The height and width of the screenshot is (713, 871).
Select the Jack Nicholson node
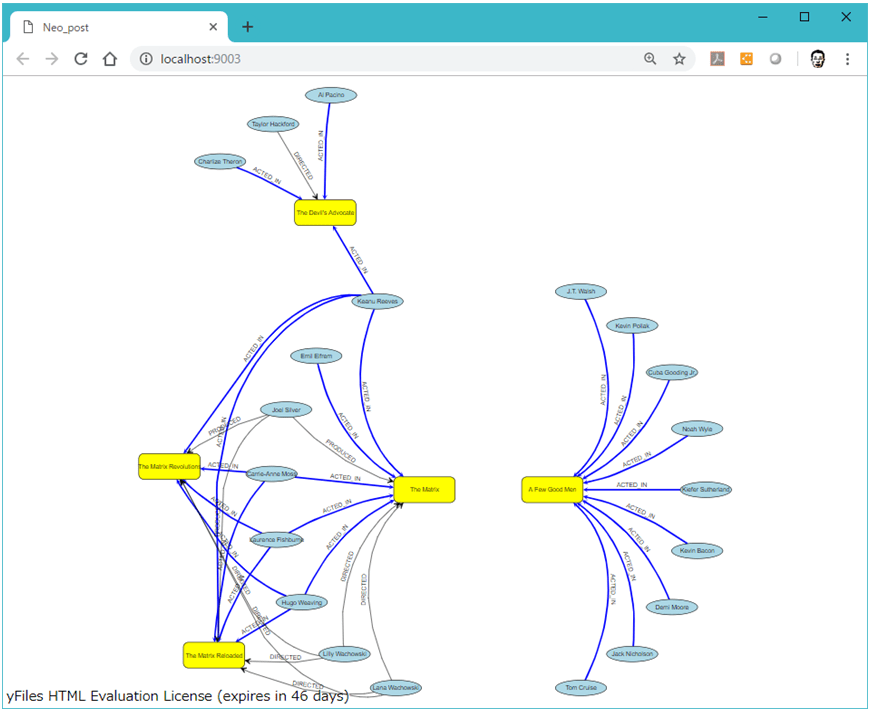(x=632, y=654)
